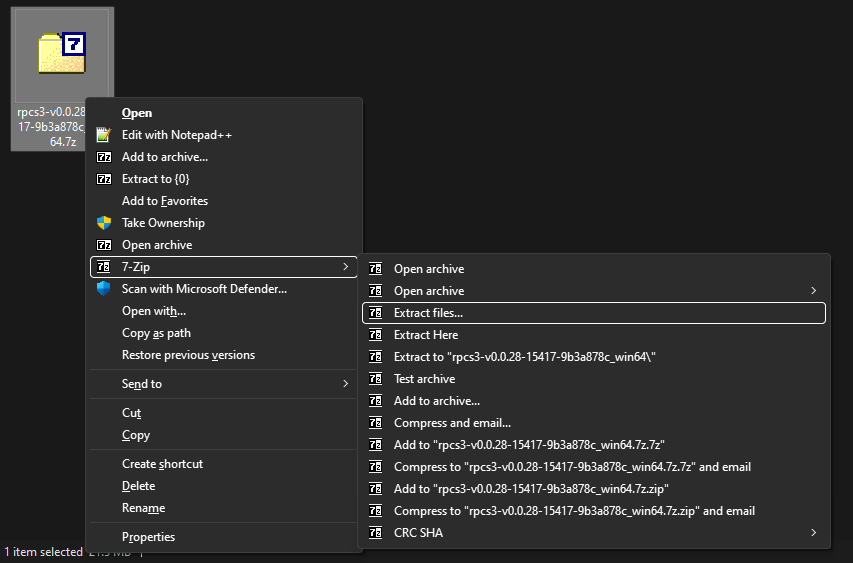Expand the 7-Zip submenu arrow

pyautogui.click(x=345, y=267)
